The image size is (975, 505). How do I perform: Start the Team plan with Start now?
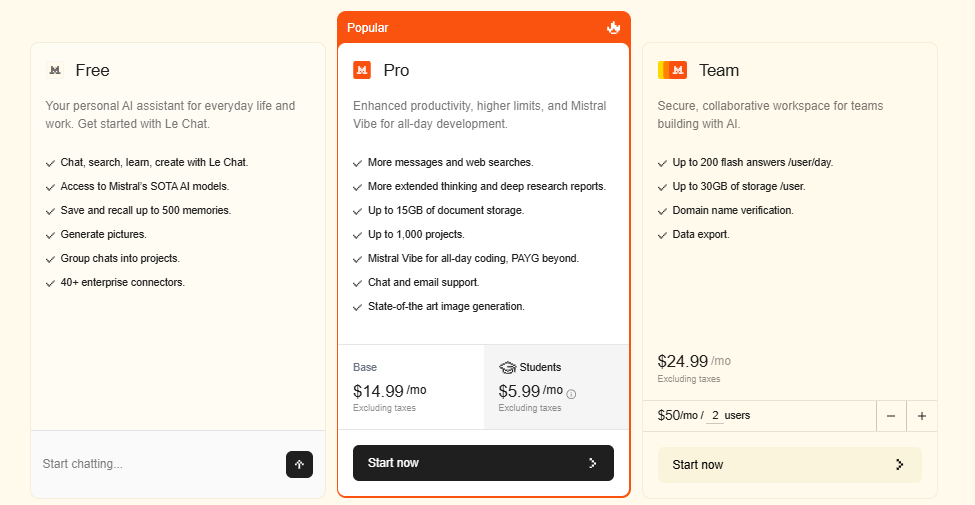coord(790,465)
